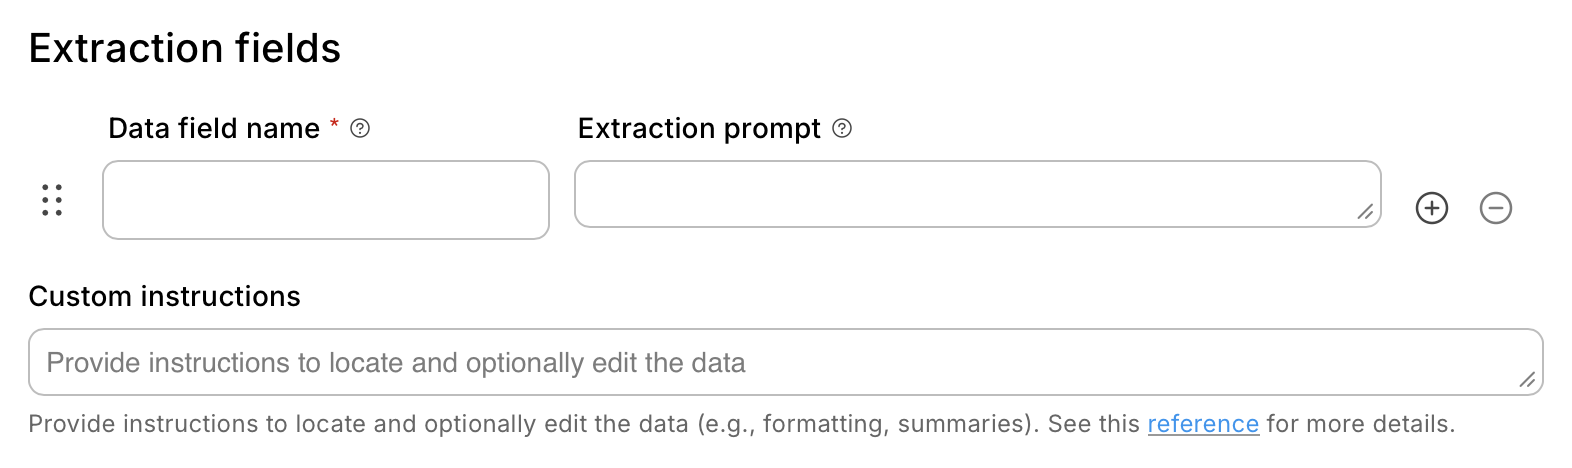Open the reference link for more details
The width and height of the screenshot is (1572, 468).
pyautogui.click(x=1203, y=424)
